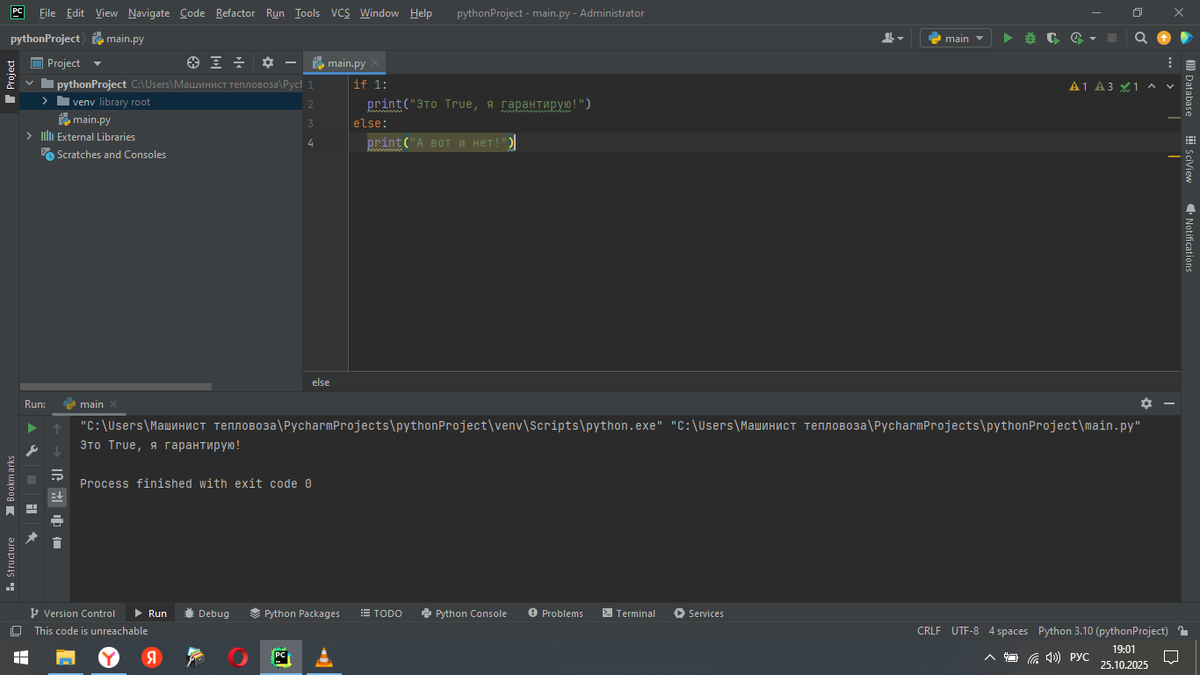Open the Refactor menu
1200x675 pixels.
pos(235,13)
